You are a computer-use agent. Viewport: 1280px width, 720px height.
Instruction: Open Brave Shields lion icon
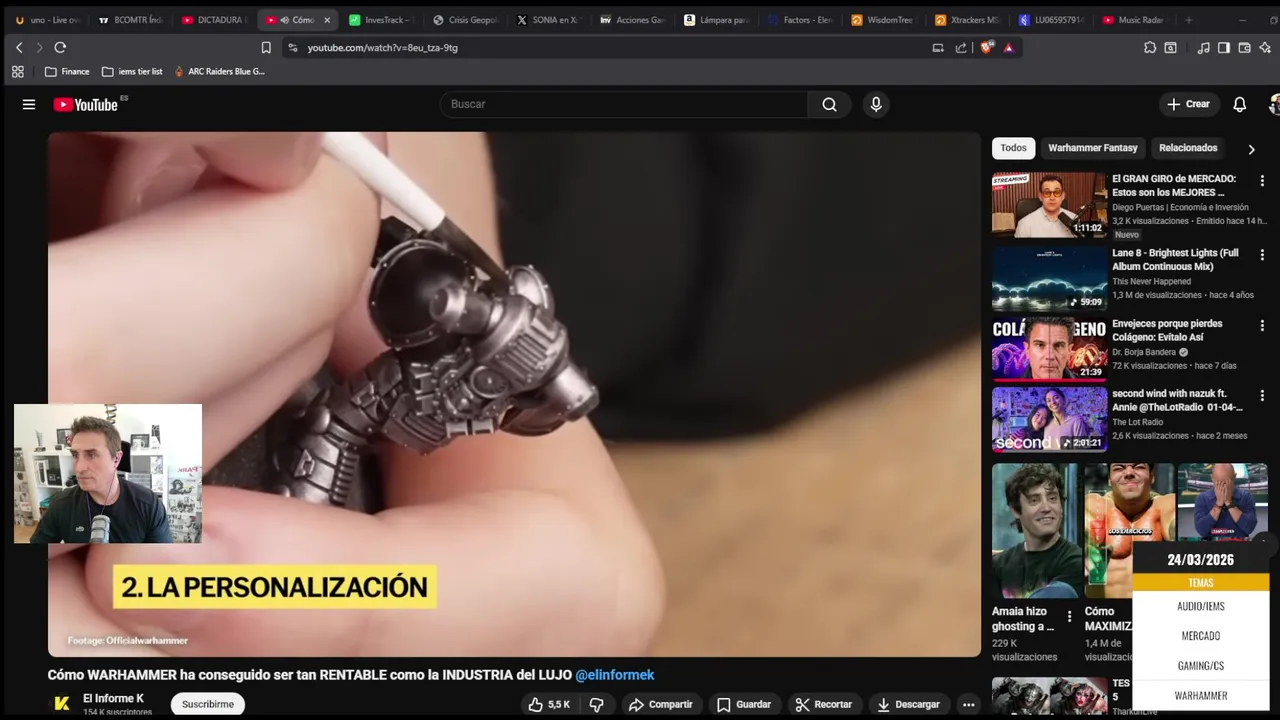click(x=987, y=47)
